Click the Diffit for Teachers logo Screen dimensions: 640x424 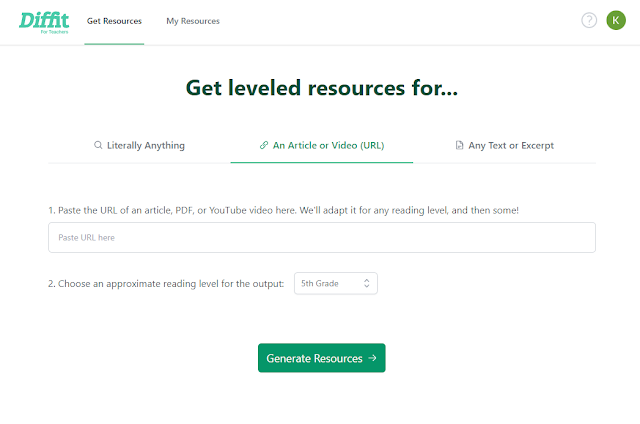pos(44,23)
